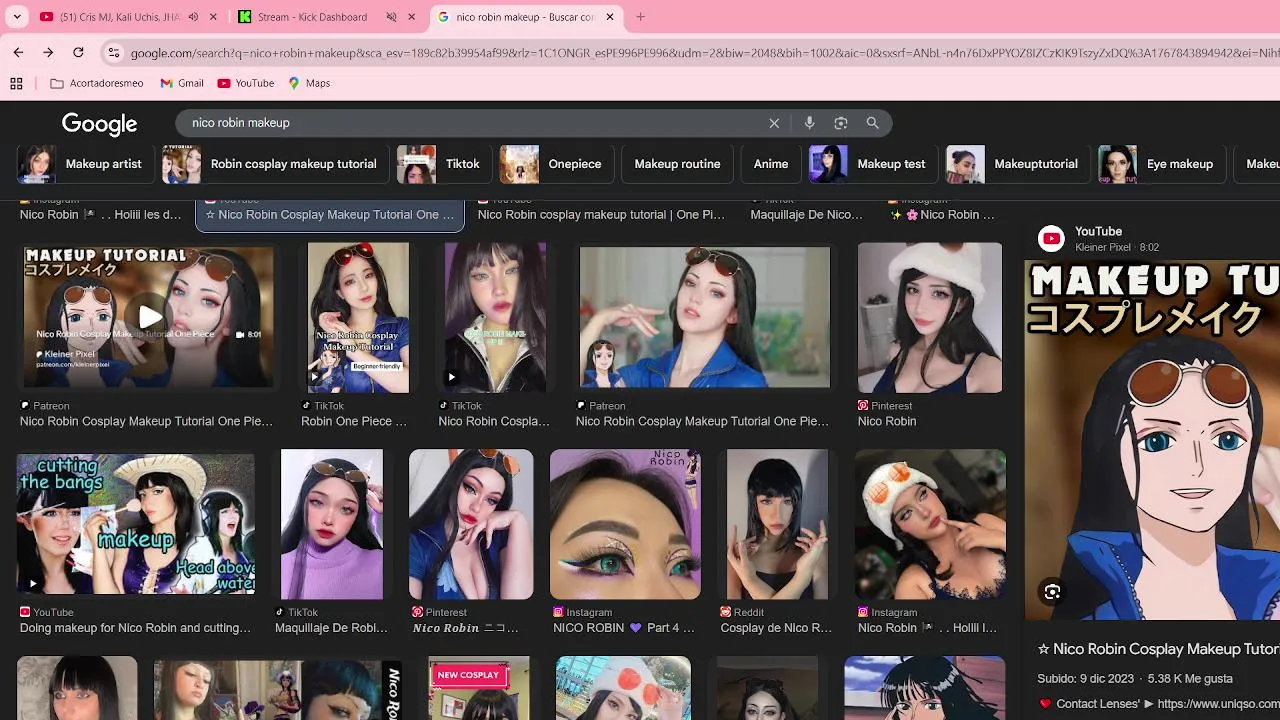Open 'Doing makeup for Nico Robin and cutting...' link
The width and height of the screenshot is (1280, 720).
pos(135,628)
